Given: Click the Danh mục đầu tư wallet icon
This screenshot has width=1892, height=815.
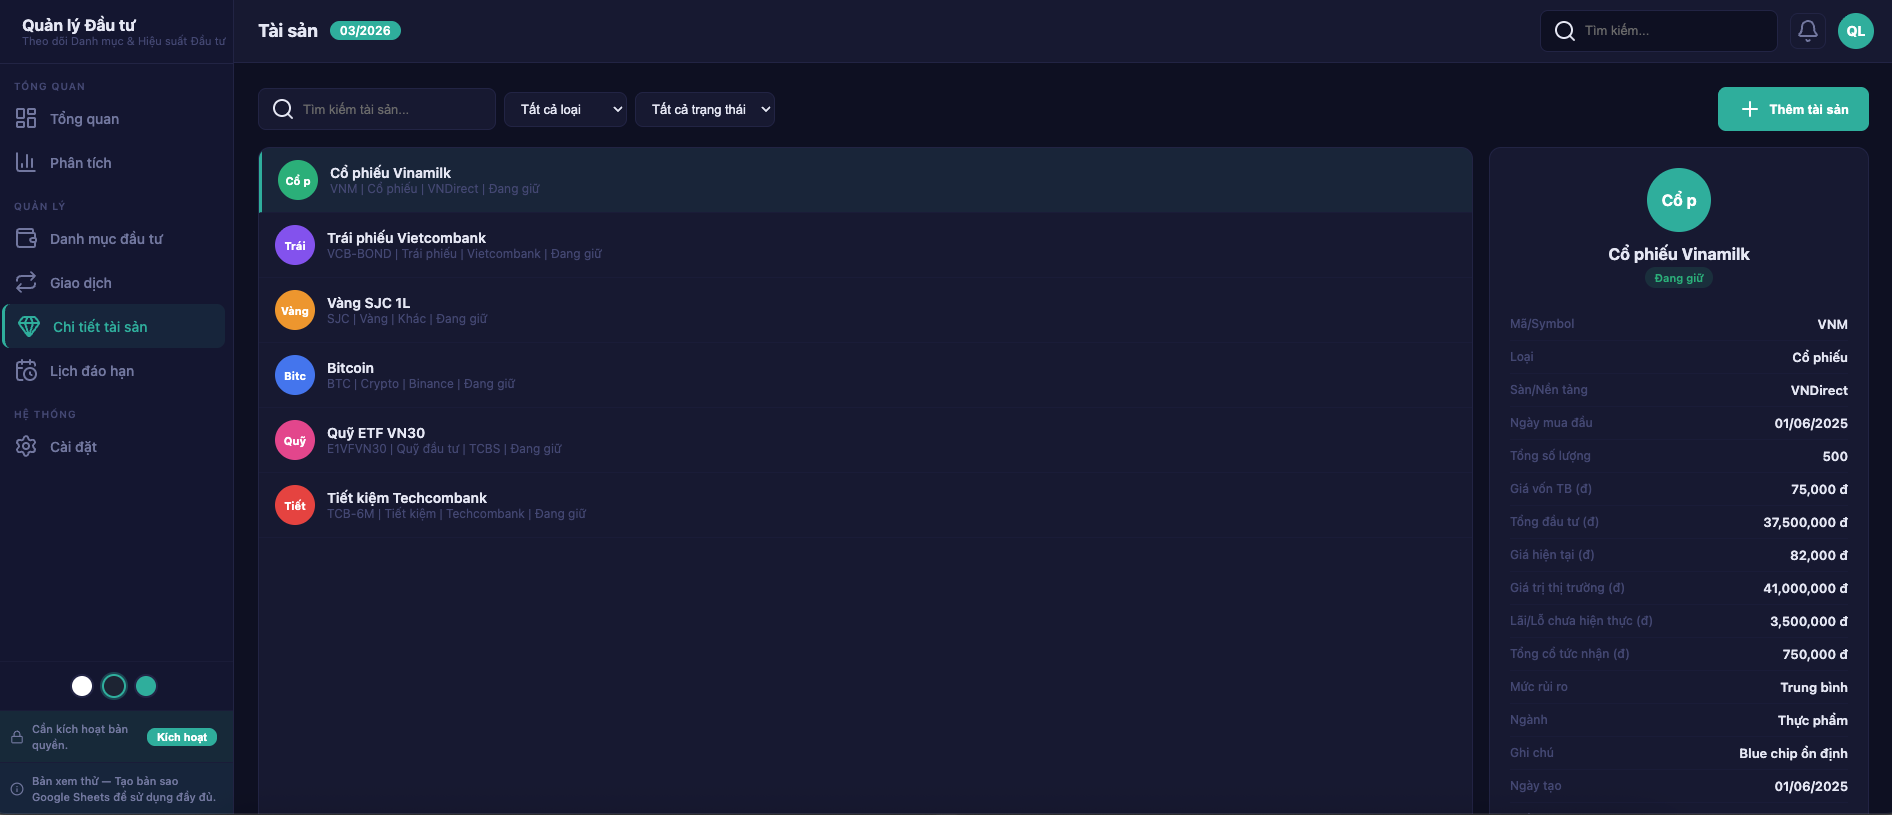Looking at the screenshot, I should coord(26,239).
